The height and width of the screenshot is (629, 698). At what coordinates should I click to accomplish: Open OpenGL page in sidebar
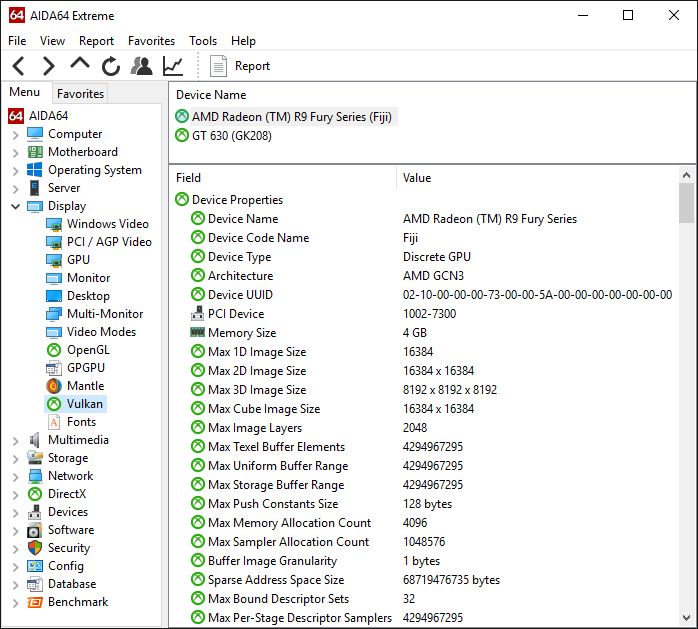click(x=88, y=350)
